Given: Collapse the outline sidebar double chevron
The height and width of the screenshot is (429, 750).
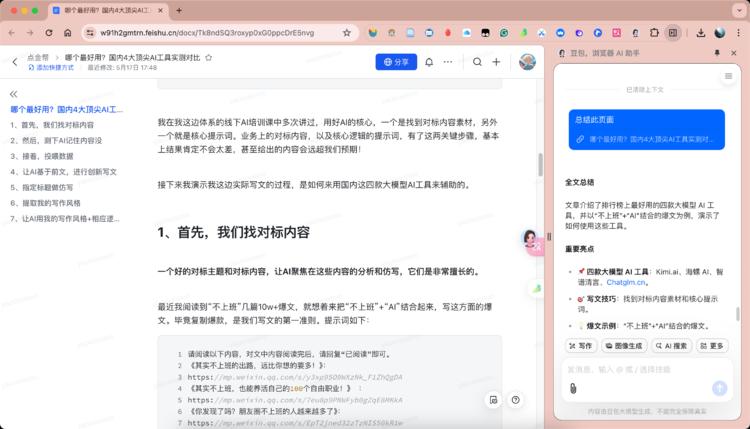Looking at the screenshot, I should 13,94.
